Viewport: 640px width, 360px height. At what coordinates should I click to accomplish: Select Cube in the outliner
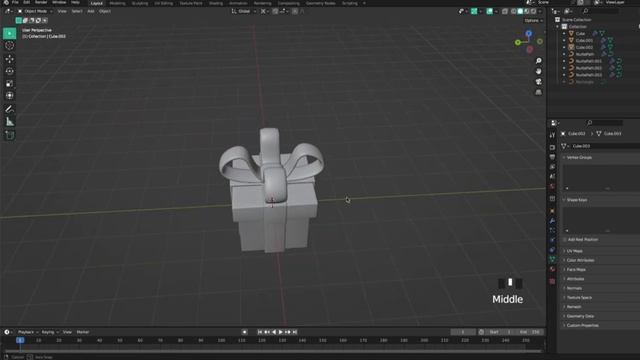pyautogui.click(x=580, y=33)
